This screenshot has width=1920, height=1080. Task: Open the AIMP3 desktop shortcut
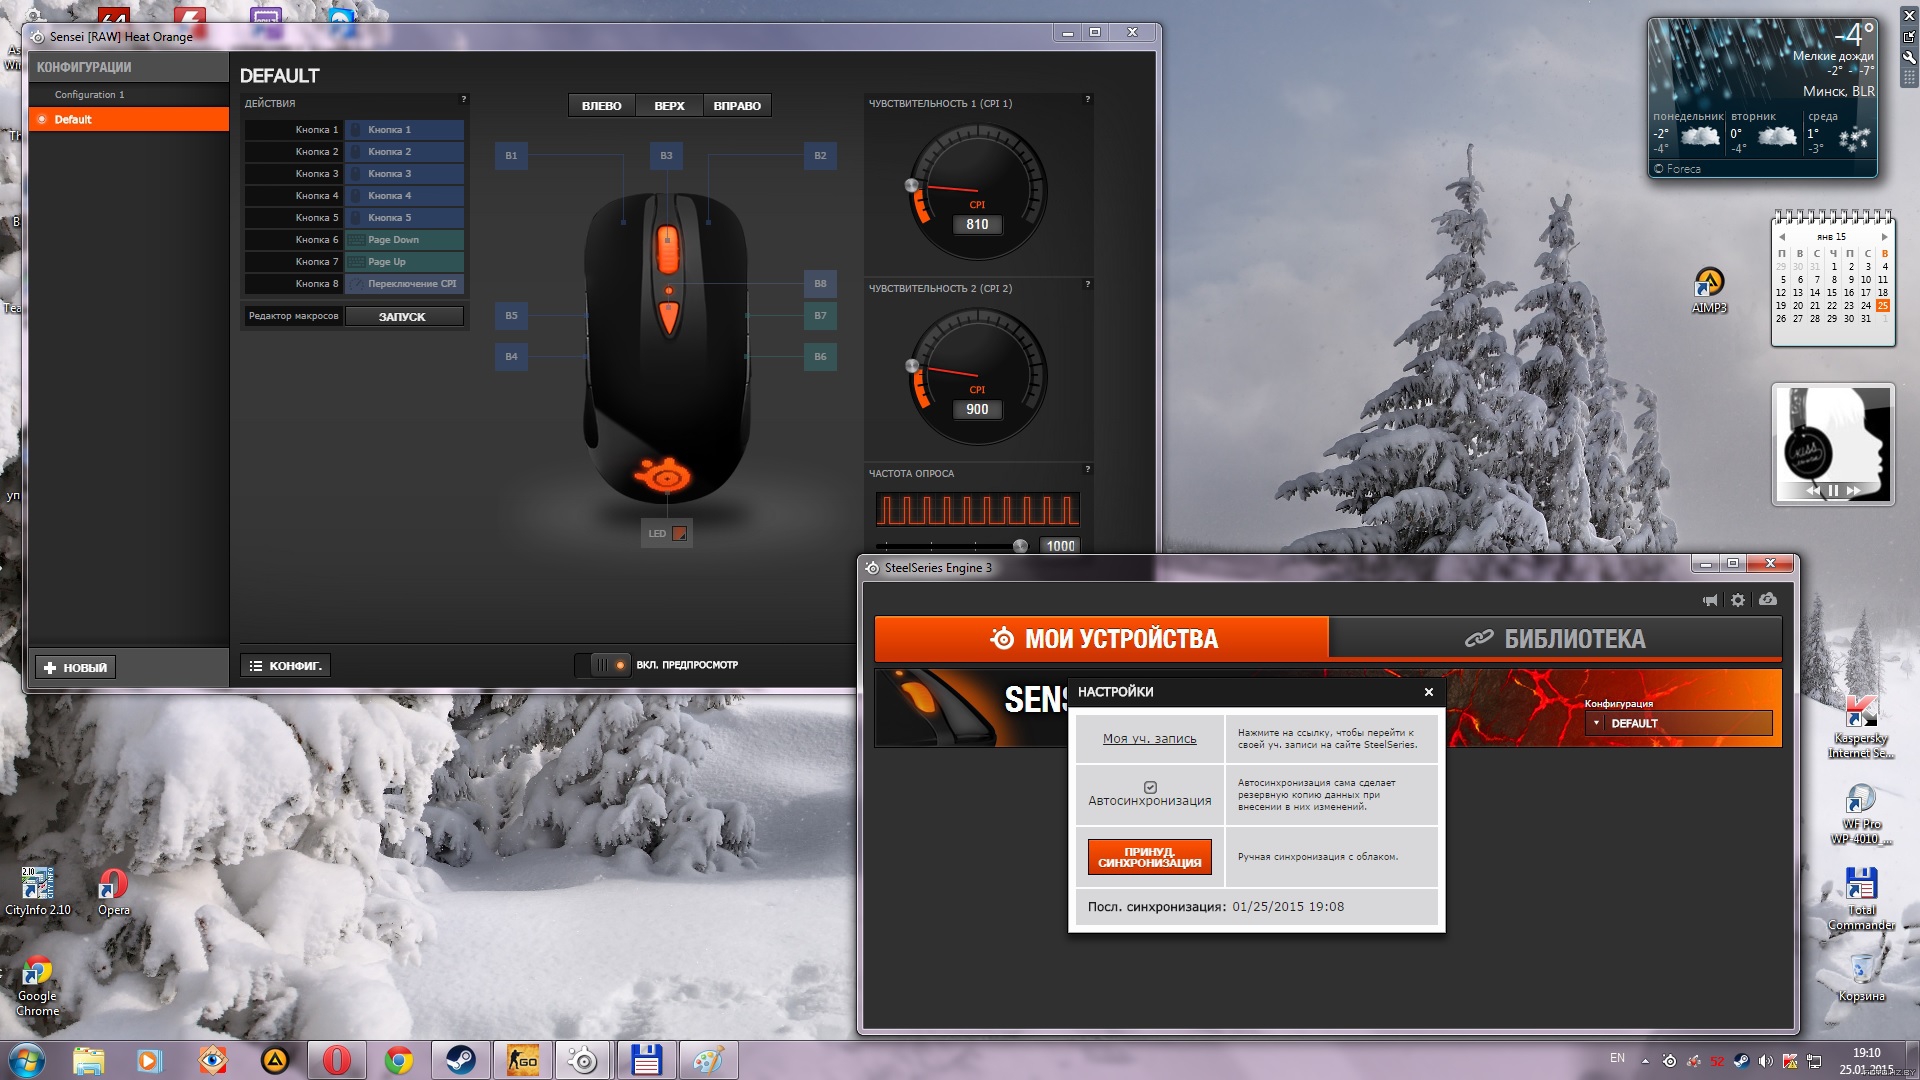coord(1709,290)
